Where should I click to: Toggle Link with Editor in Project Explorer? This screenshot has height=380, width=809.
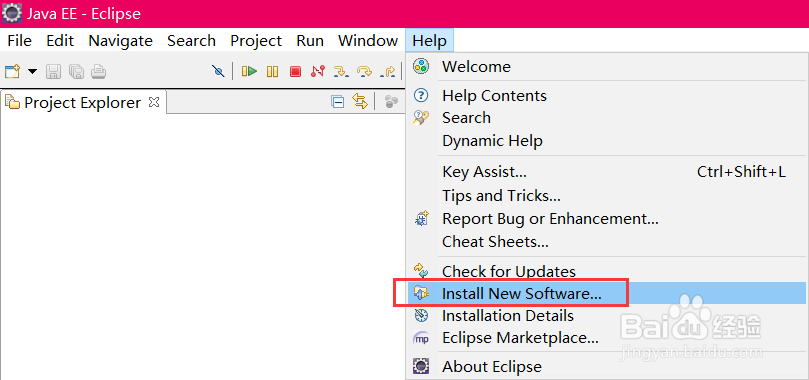coord(360,101)
